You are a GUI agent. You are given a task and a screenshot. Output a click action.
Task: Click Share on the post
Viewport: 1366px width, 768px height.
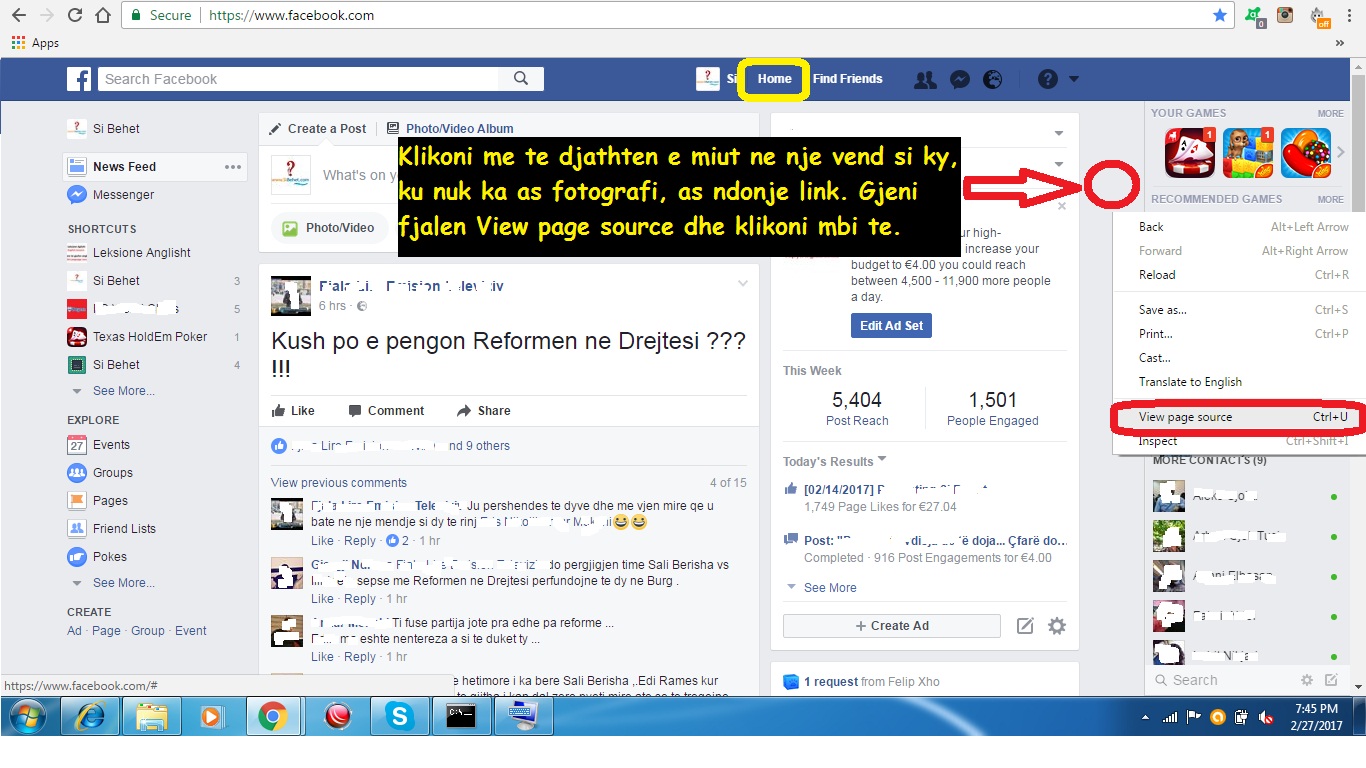pos(484,411)
